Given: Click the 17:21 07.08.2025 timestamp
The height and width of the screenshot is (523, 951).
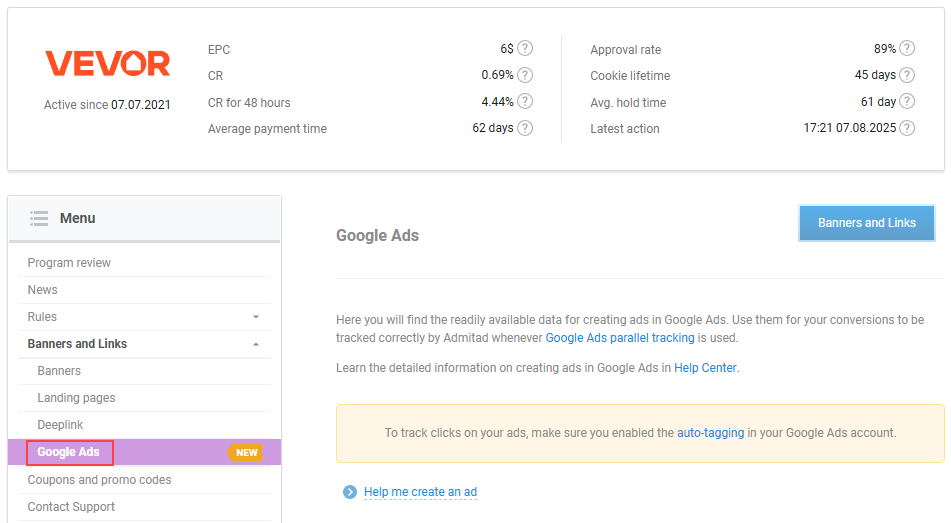Looking at the screenshot, I should tap(850, 128).
